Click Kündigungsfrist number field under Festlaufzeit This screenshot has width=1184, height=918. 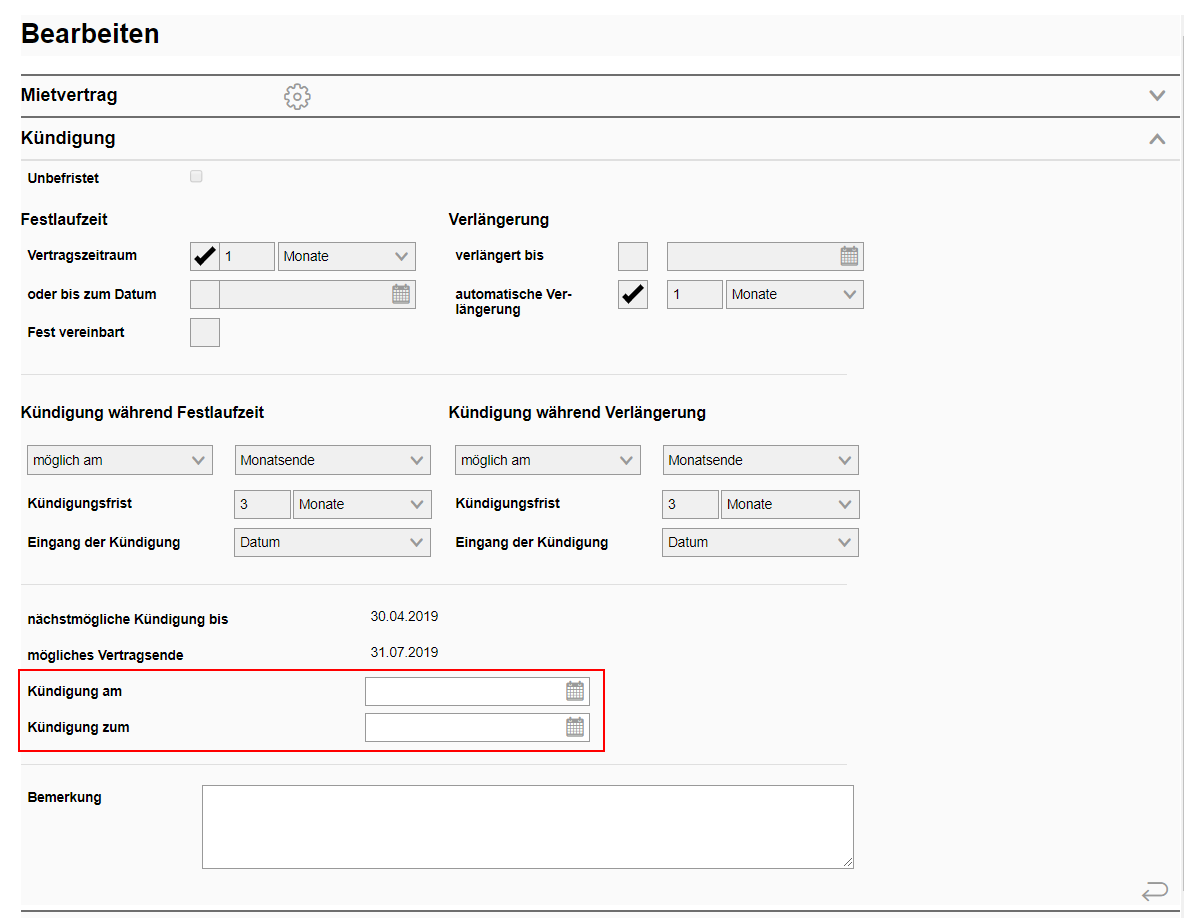(262, 504)
